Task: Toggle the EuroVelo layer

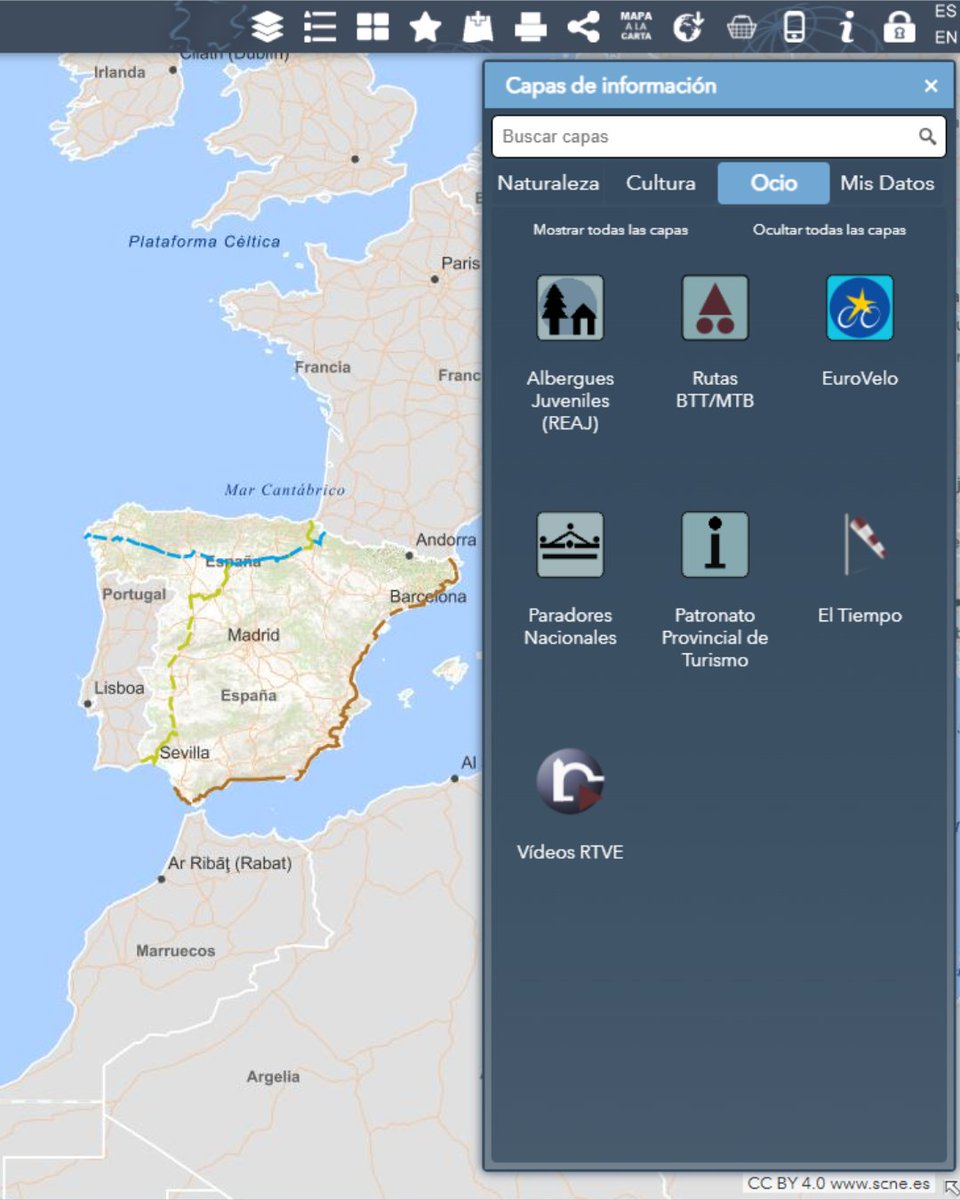Action: [x=860, y=308]
